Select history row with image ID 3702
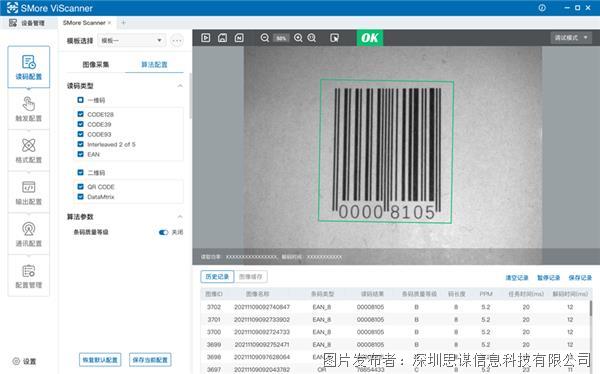This screenshot has width=600, height=374. click(x=395, y=307)
